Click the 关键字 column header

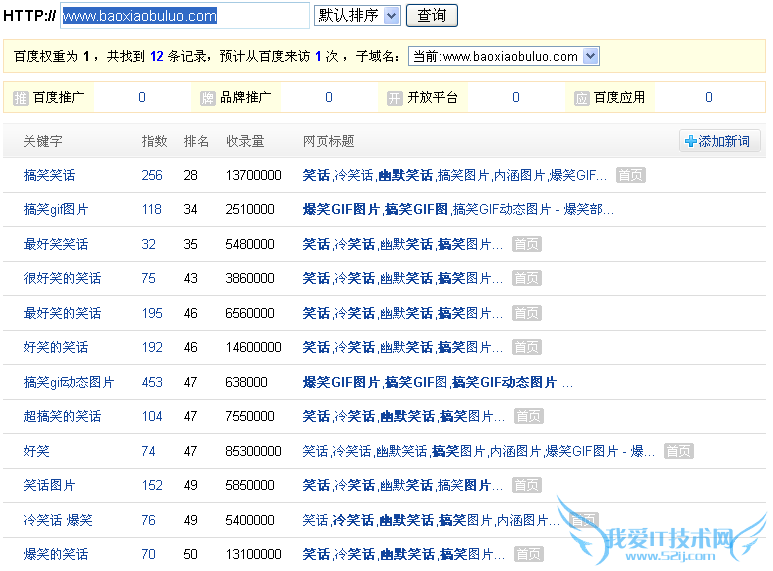point(43,142)
